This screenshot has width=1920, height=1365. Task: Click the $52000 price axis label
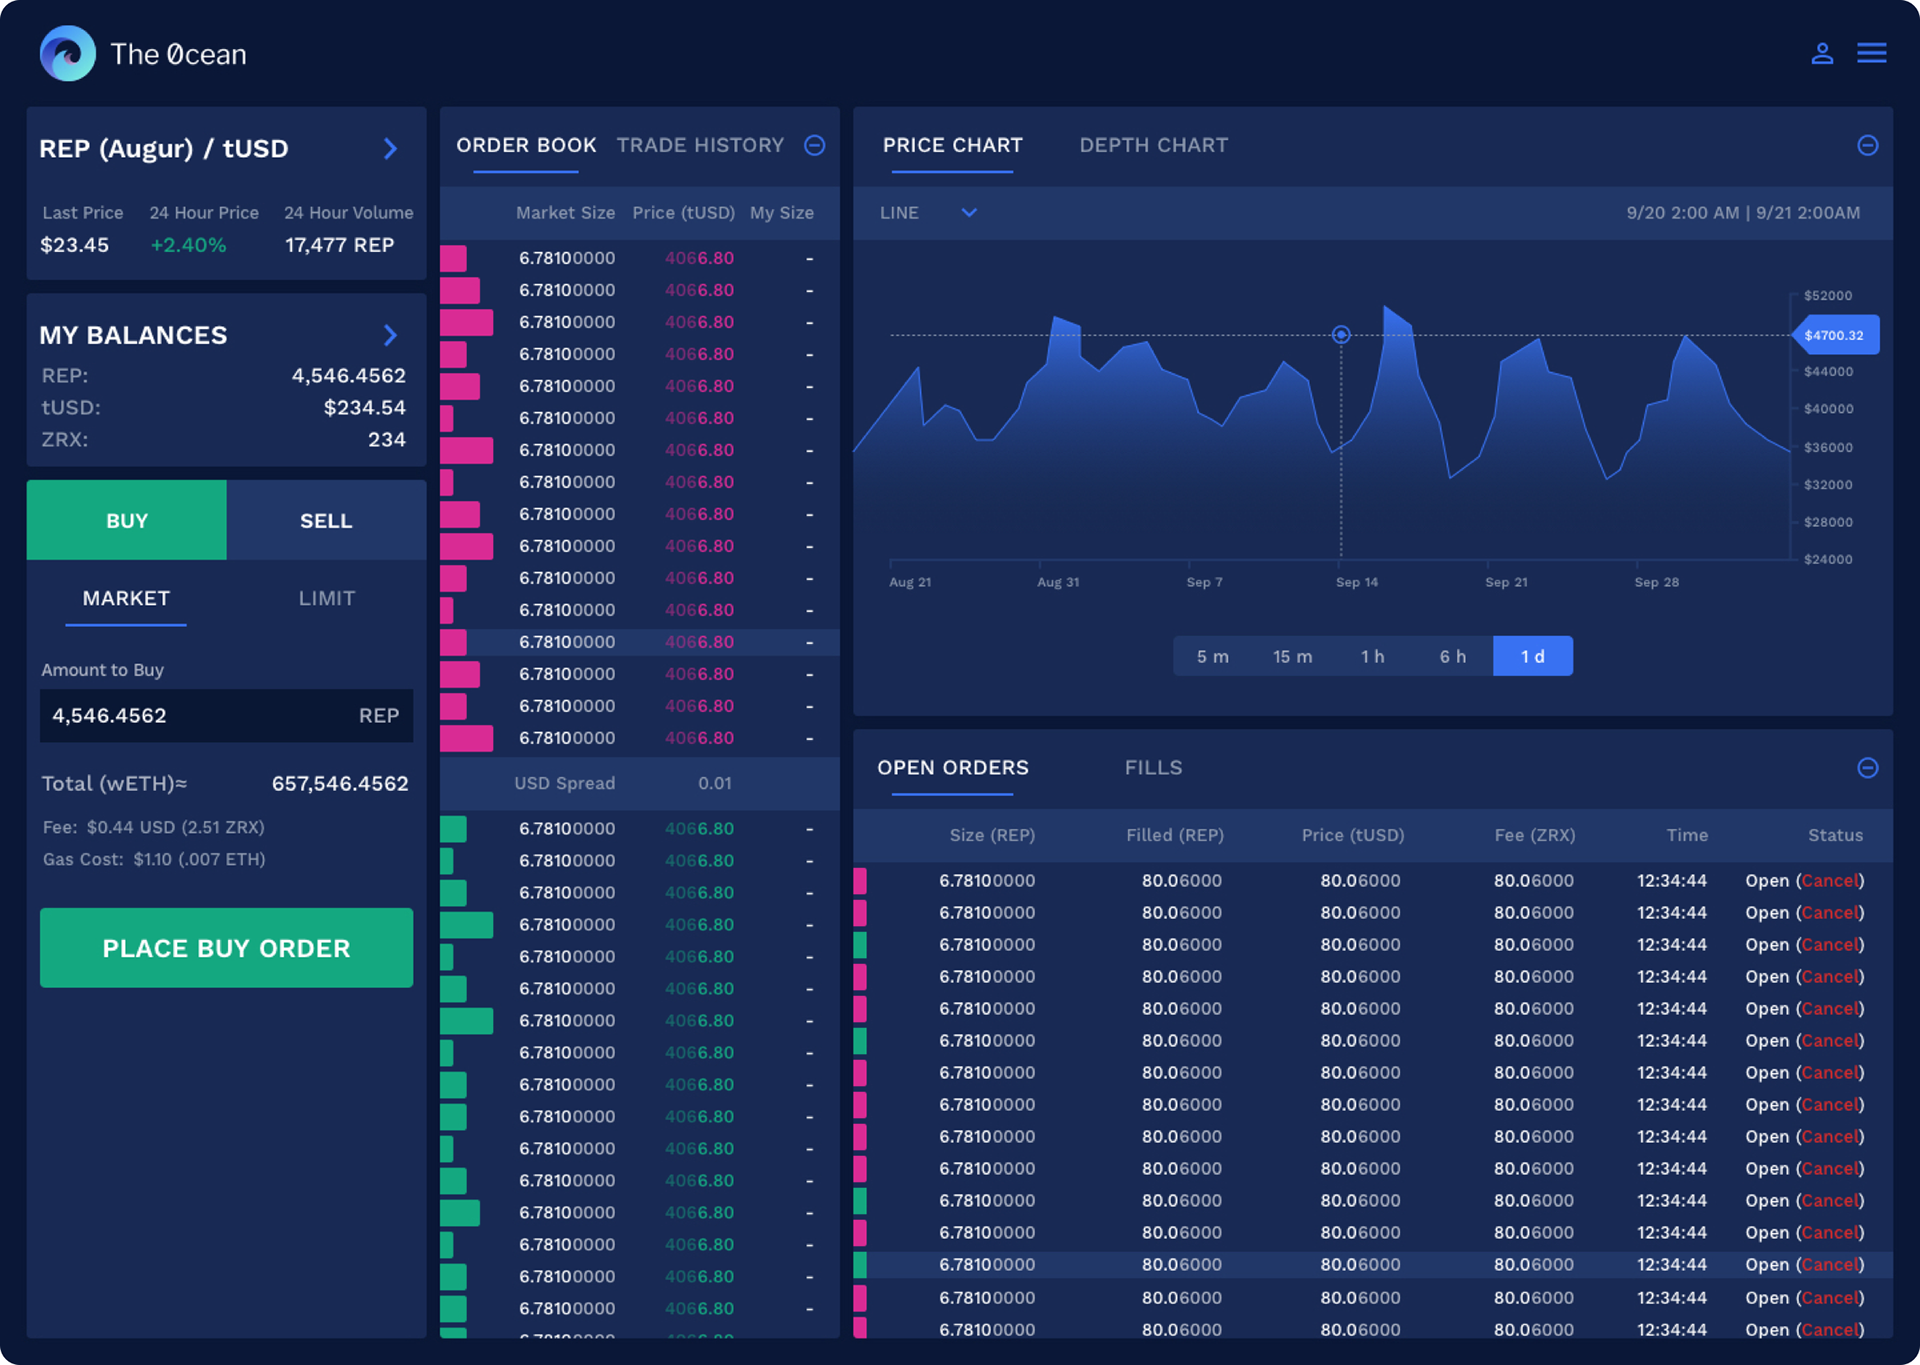coord(1828,296)
